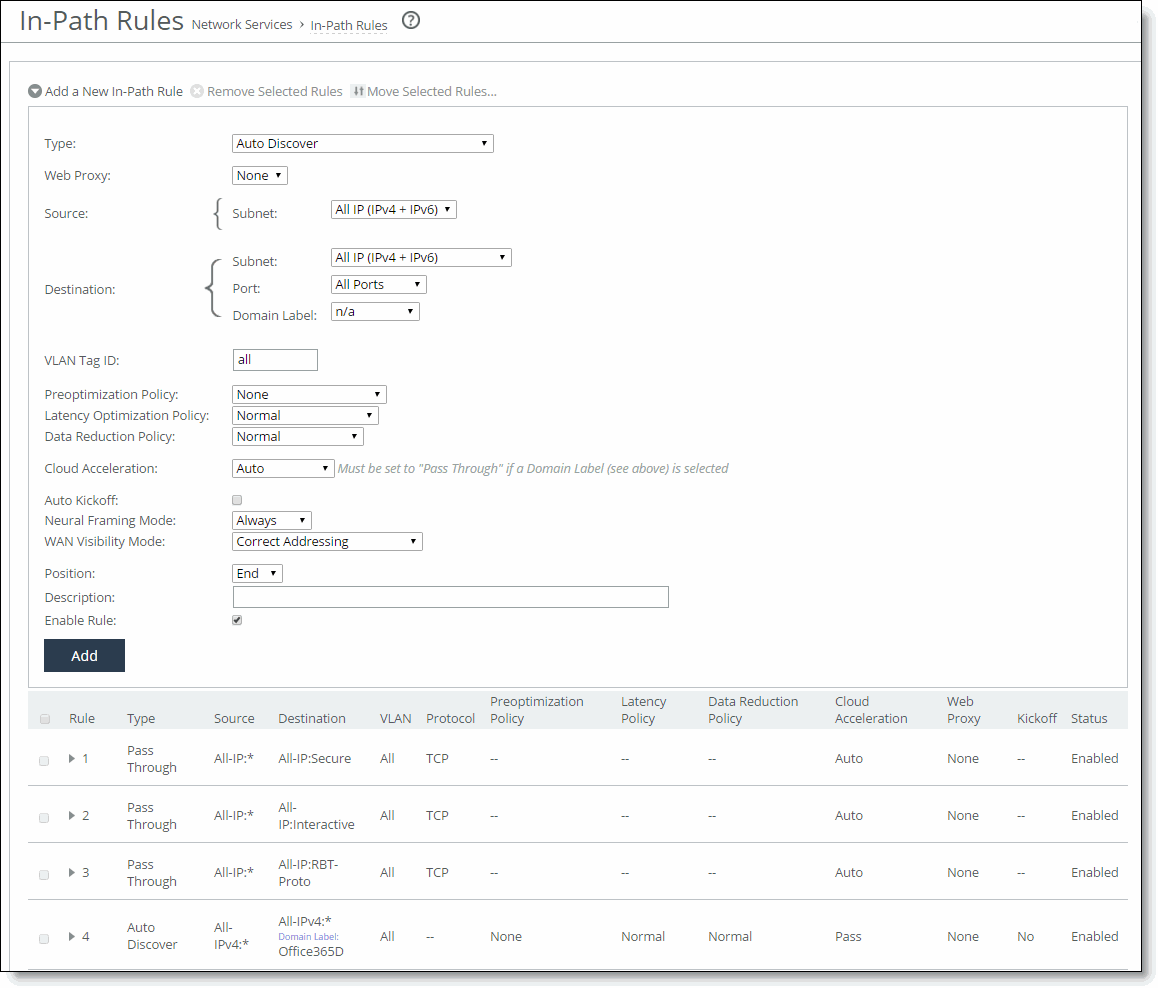Click into the Description text field

click(450, 597)
